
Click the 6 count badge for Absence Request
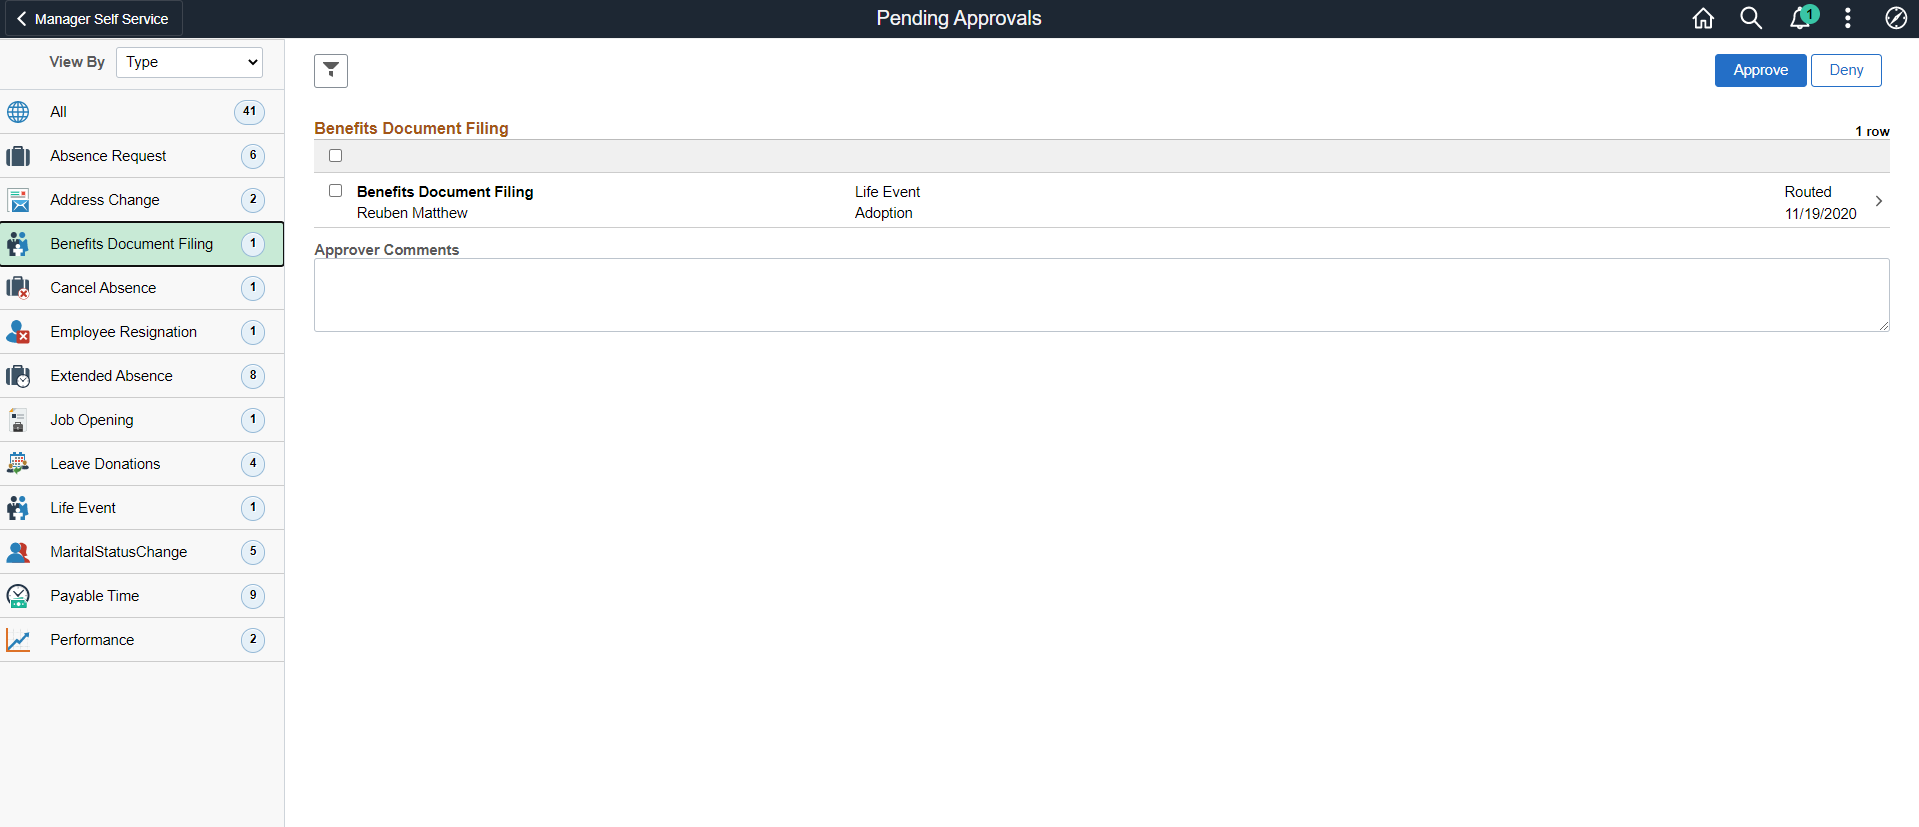253,156
